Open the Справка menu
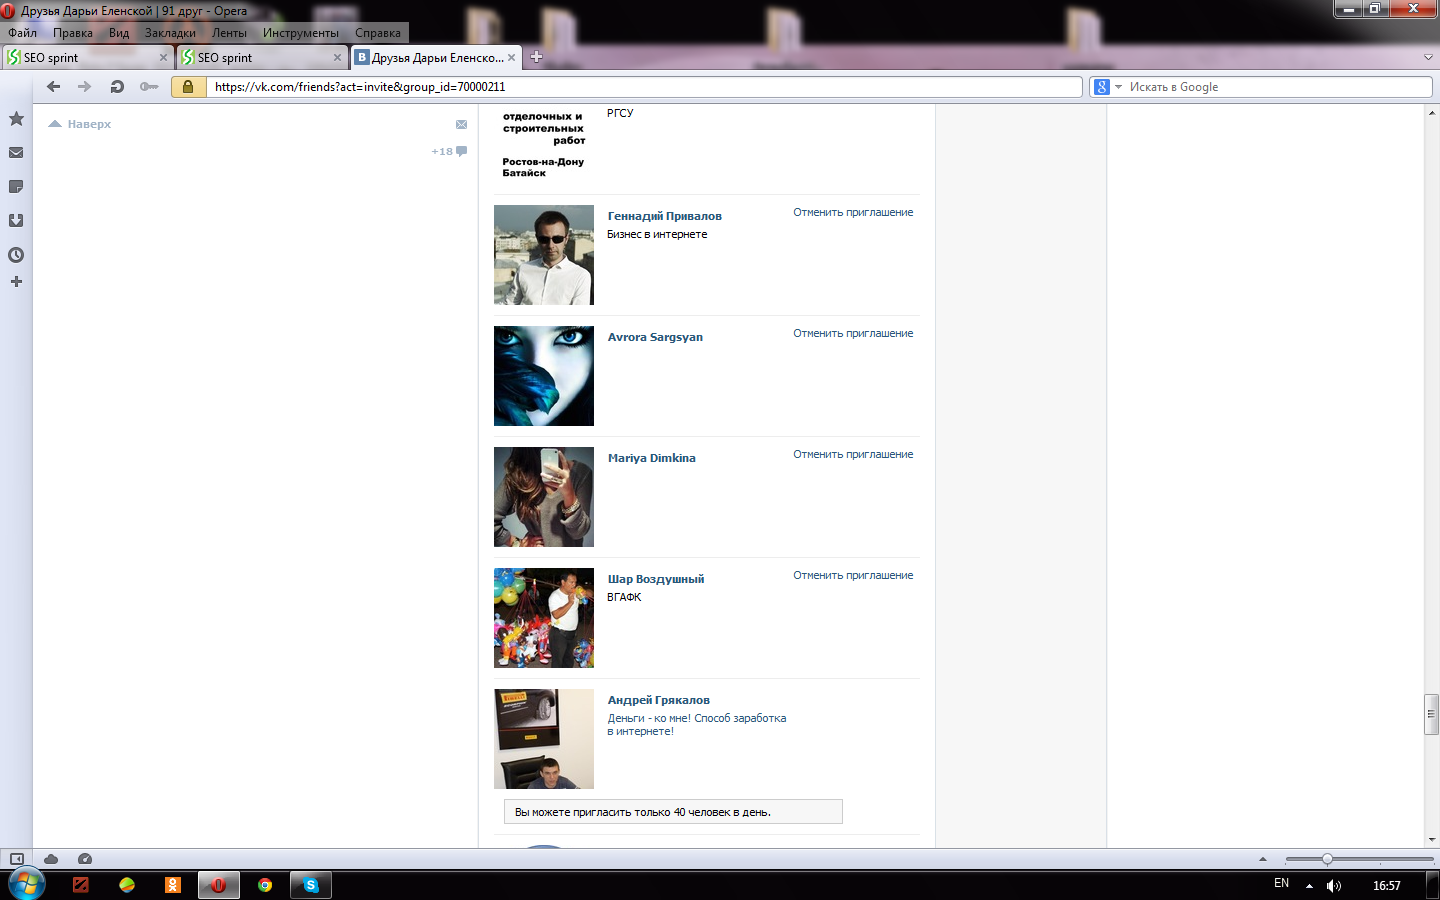The width and height of the screenshot is (1440, 900). [378, 33]
